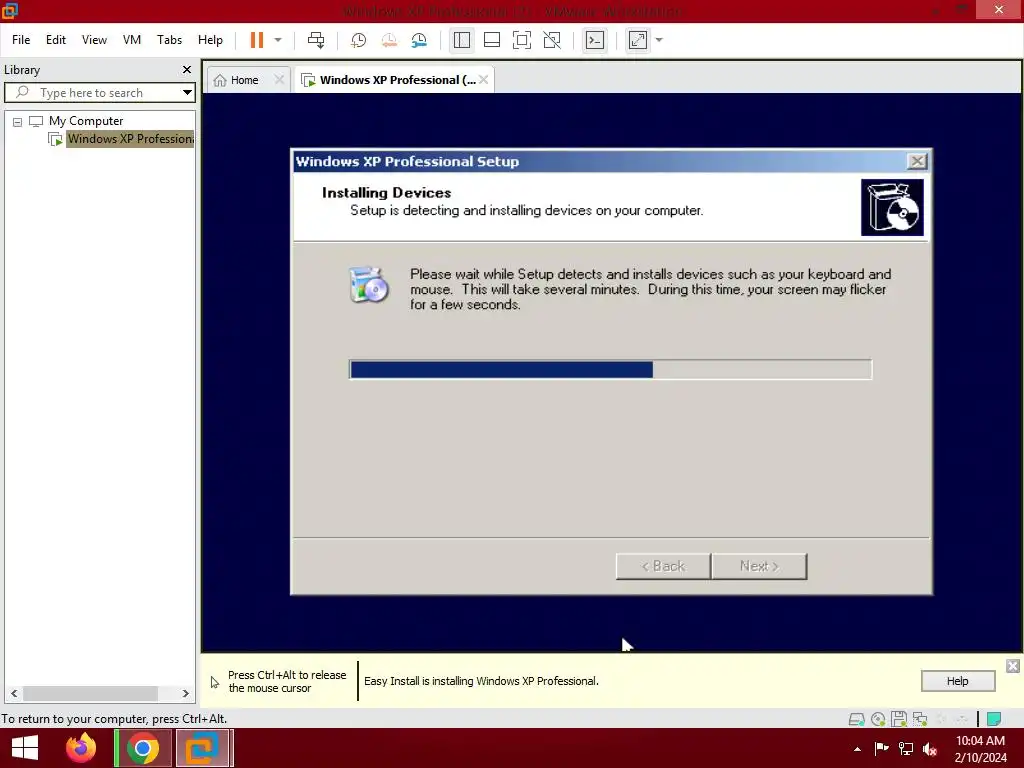Click the VMware logo icon in the title bar

[x=10, y=10]
